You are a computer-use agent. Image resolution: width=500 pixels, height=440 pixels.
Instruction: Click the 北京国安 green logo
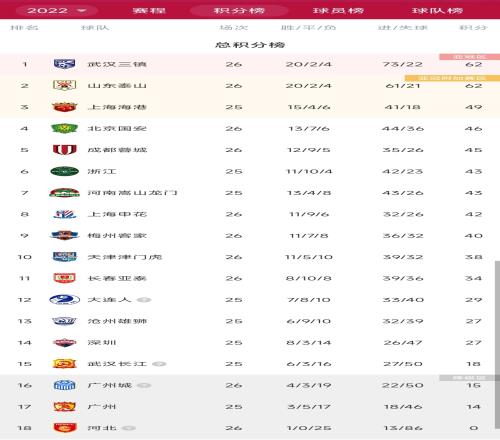pos(64,128)
